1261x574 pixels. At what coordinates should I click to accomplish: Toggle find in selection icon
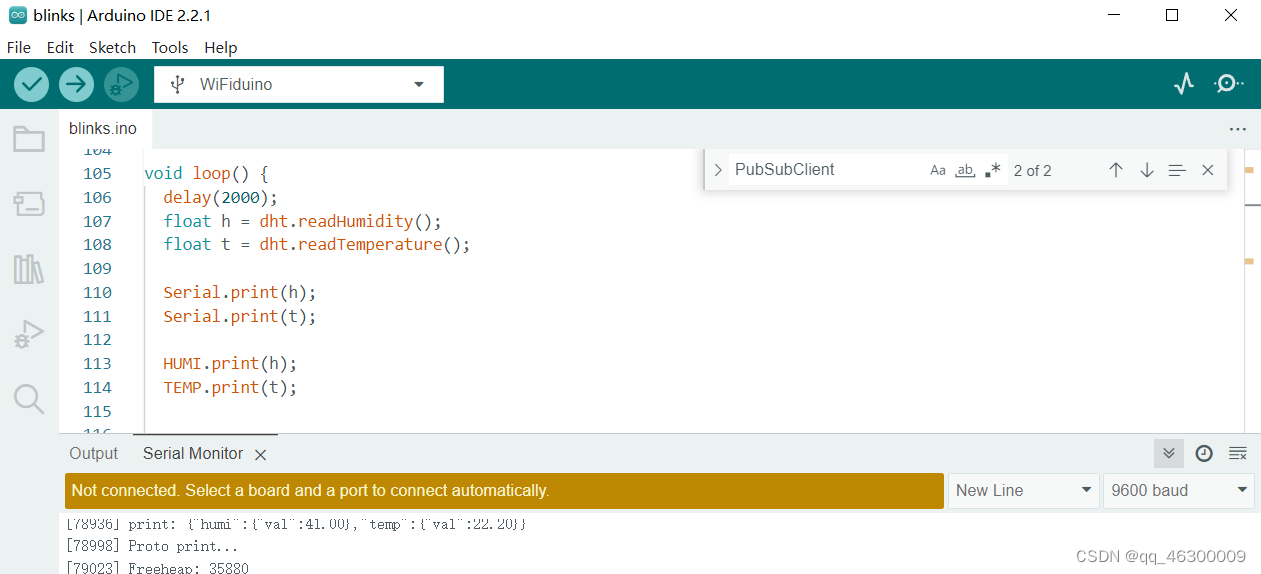(1177, 170)
